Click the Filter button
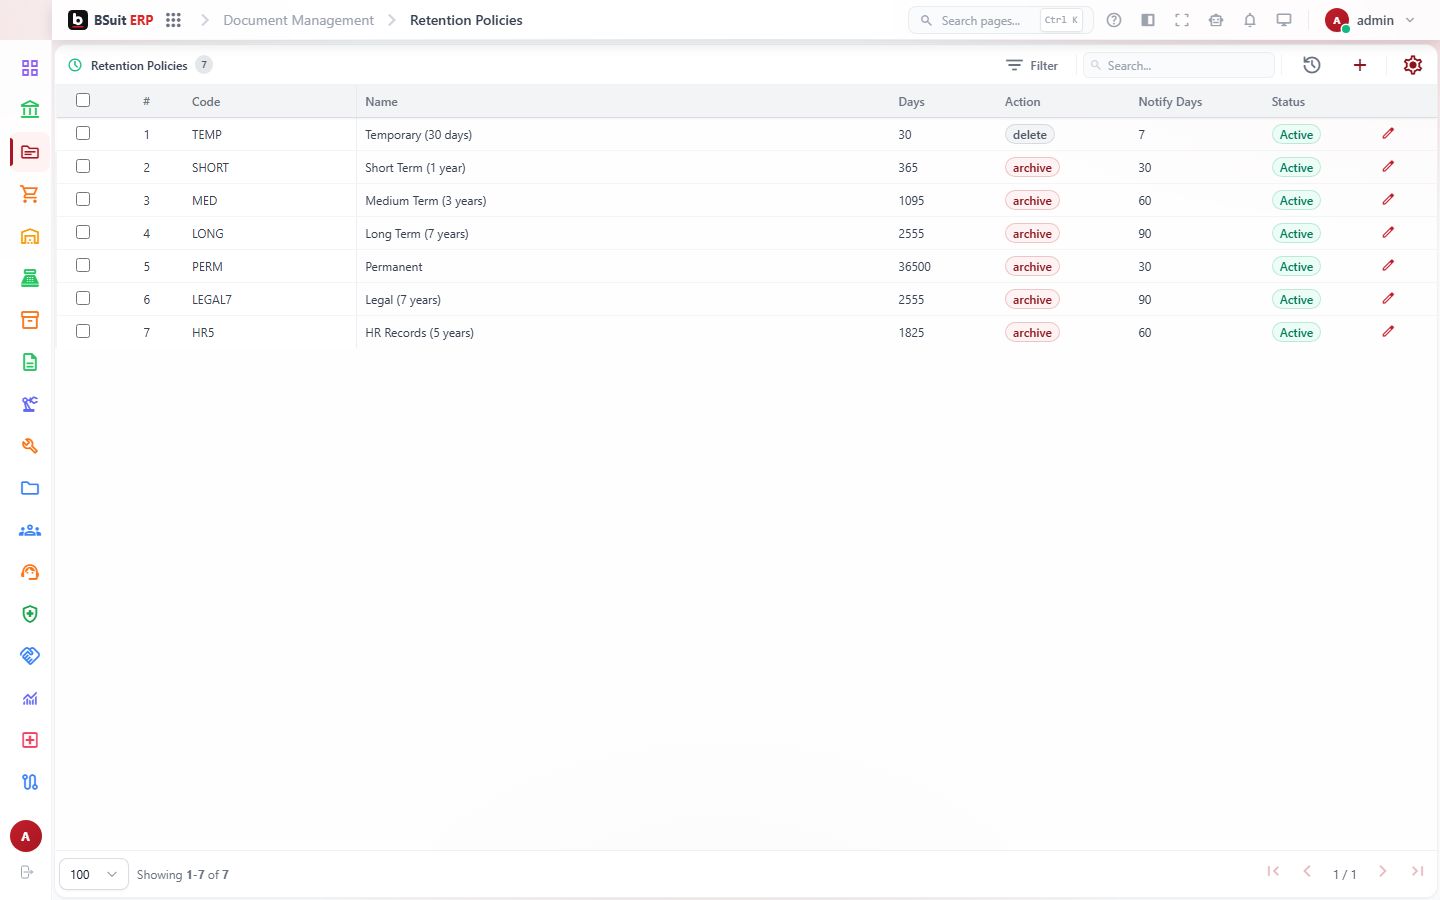This screenshot has height=900, width=1440. tap(1032, 65)
